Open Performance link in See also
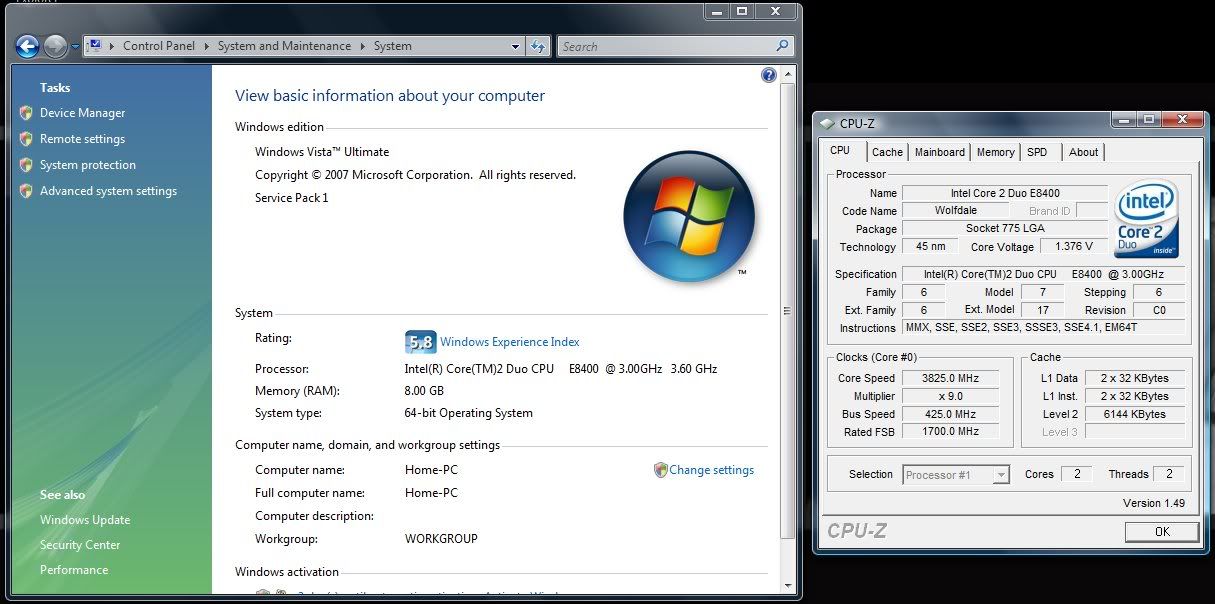The width and height of the screenshot is (1215, 604). click(x=74, y=570)
